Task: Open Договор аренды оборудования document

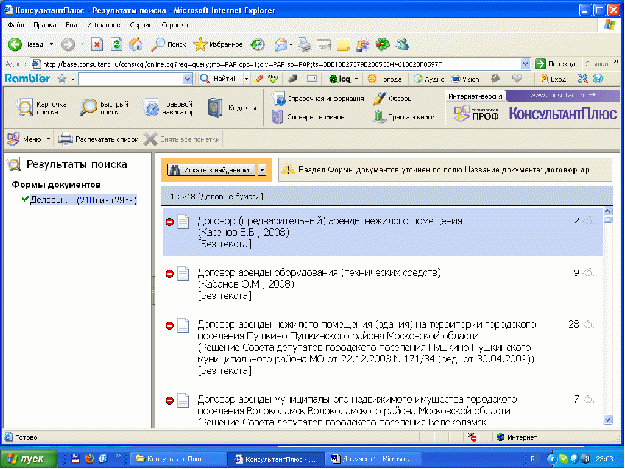Action: [x=319, y=273]
